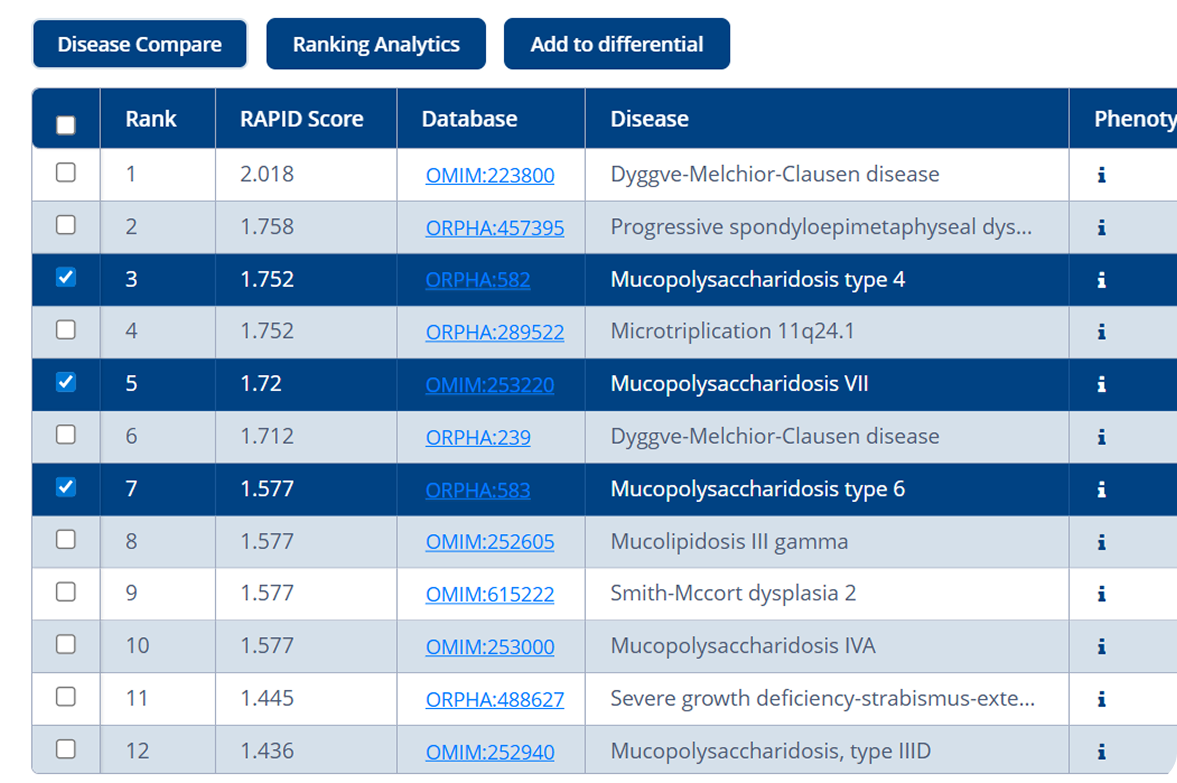1177x783 pixels.
Task: Show phenotype info for Microtriplication 11q24.1
Action: click(1101, 332)
